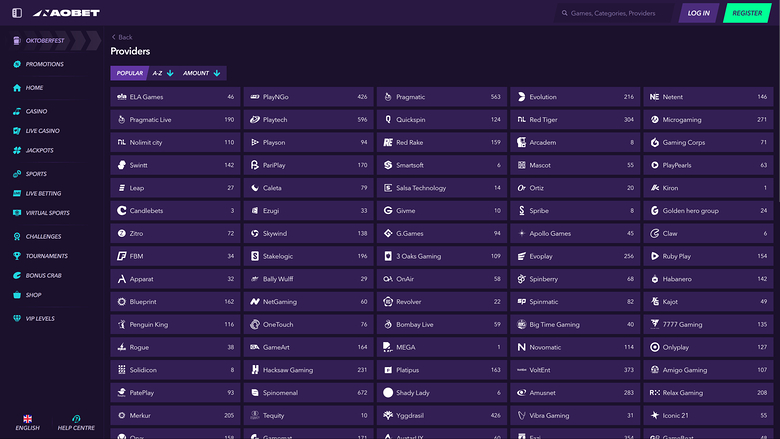Change language via the English flag icon
The height and width of the screenshot is (439, 780).
click(x=27, y=419)
